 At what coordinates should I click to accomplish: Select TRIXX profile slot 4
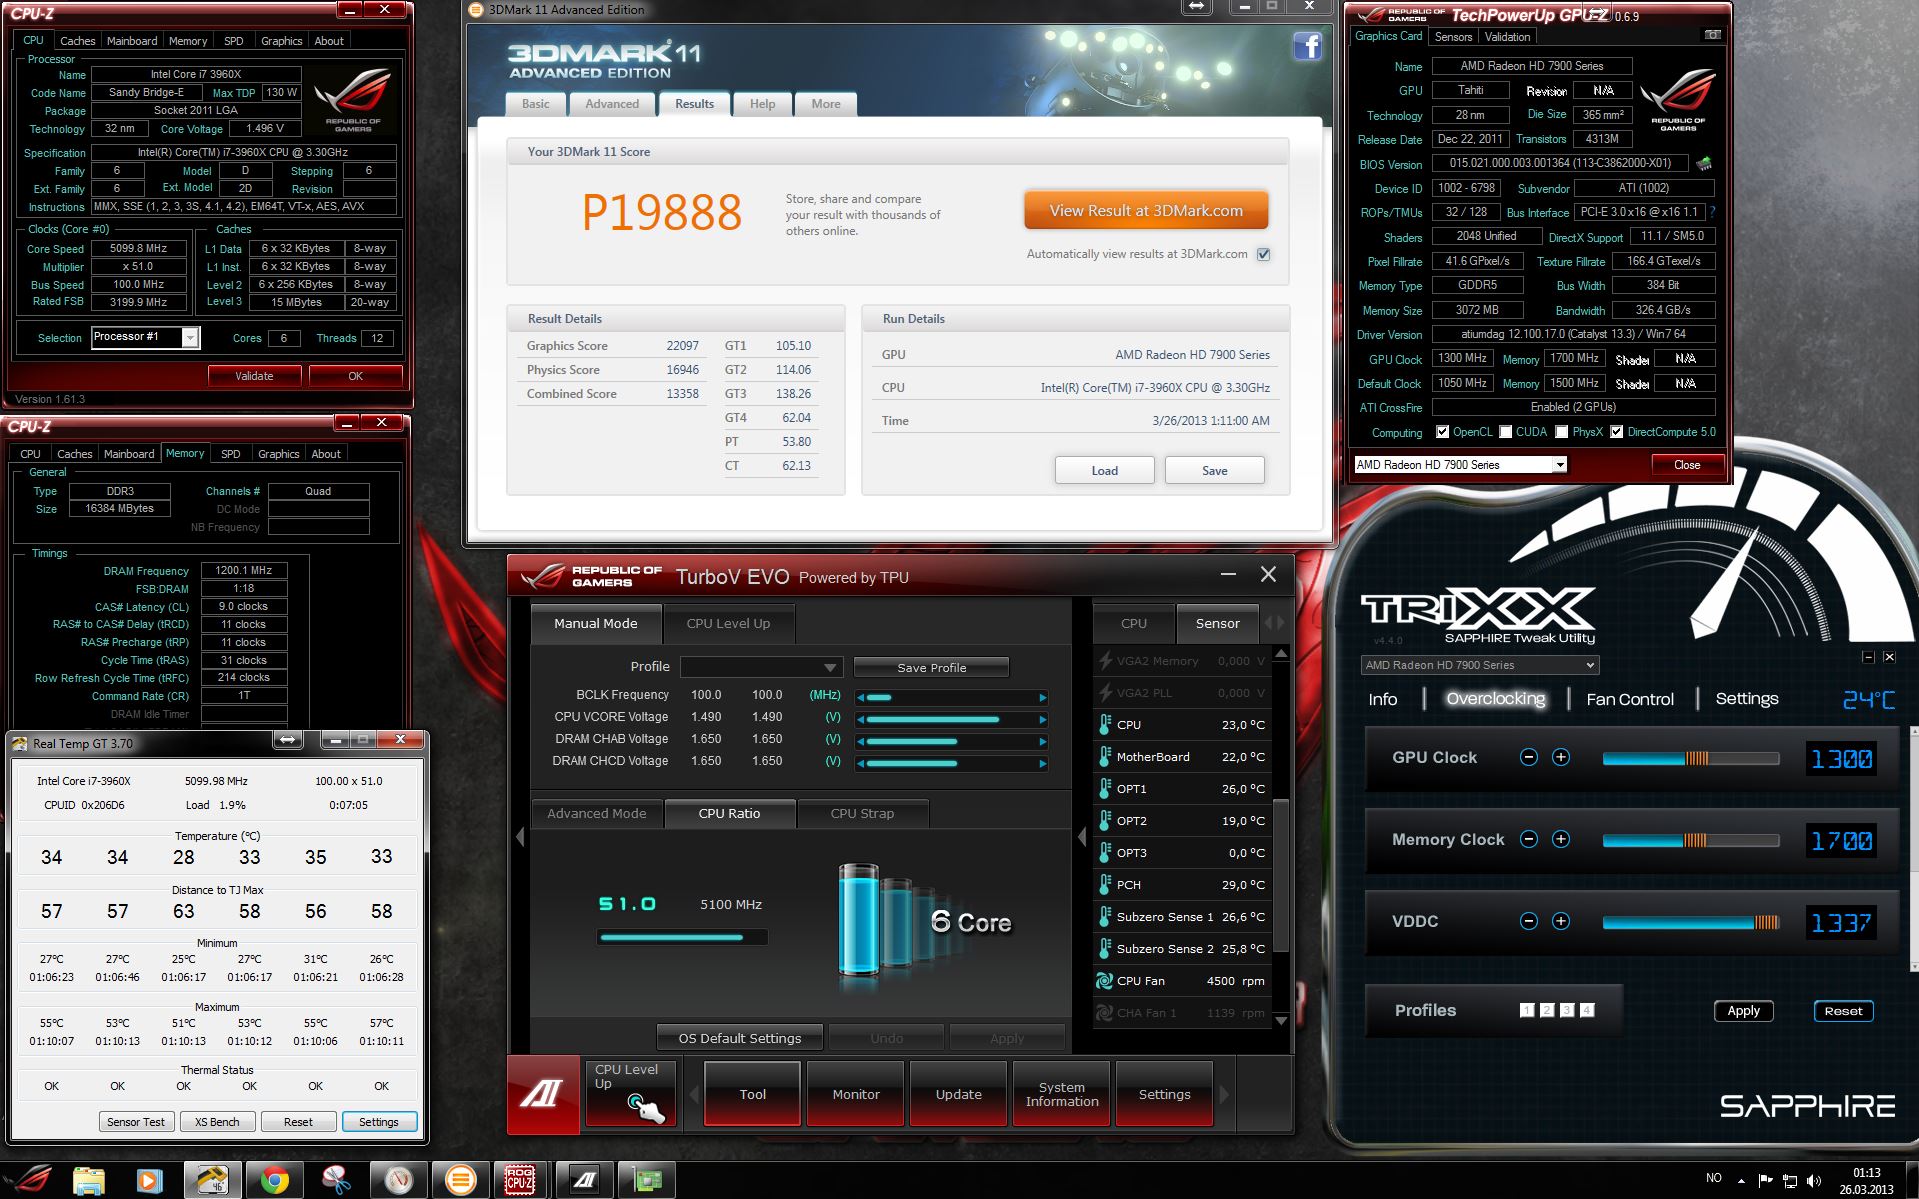click(x=1587, y=1010)
